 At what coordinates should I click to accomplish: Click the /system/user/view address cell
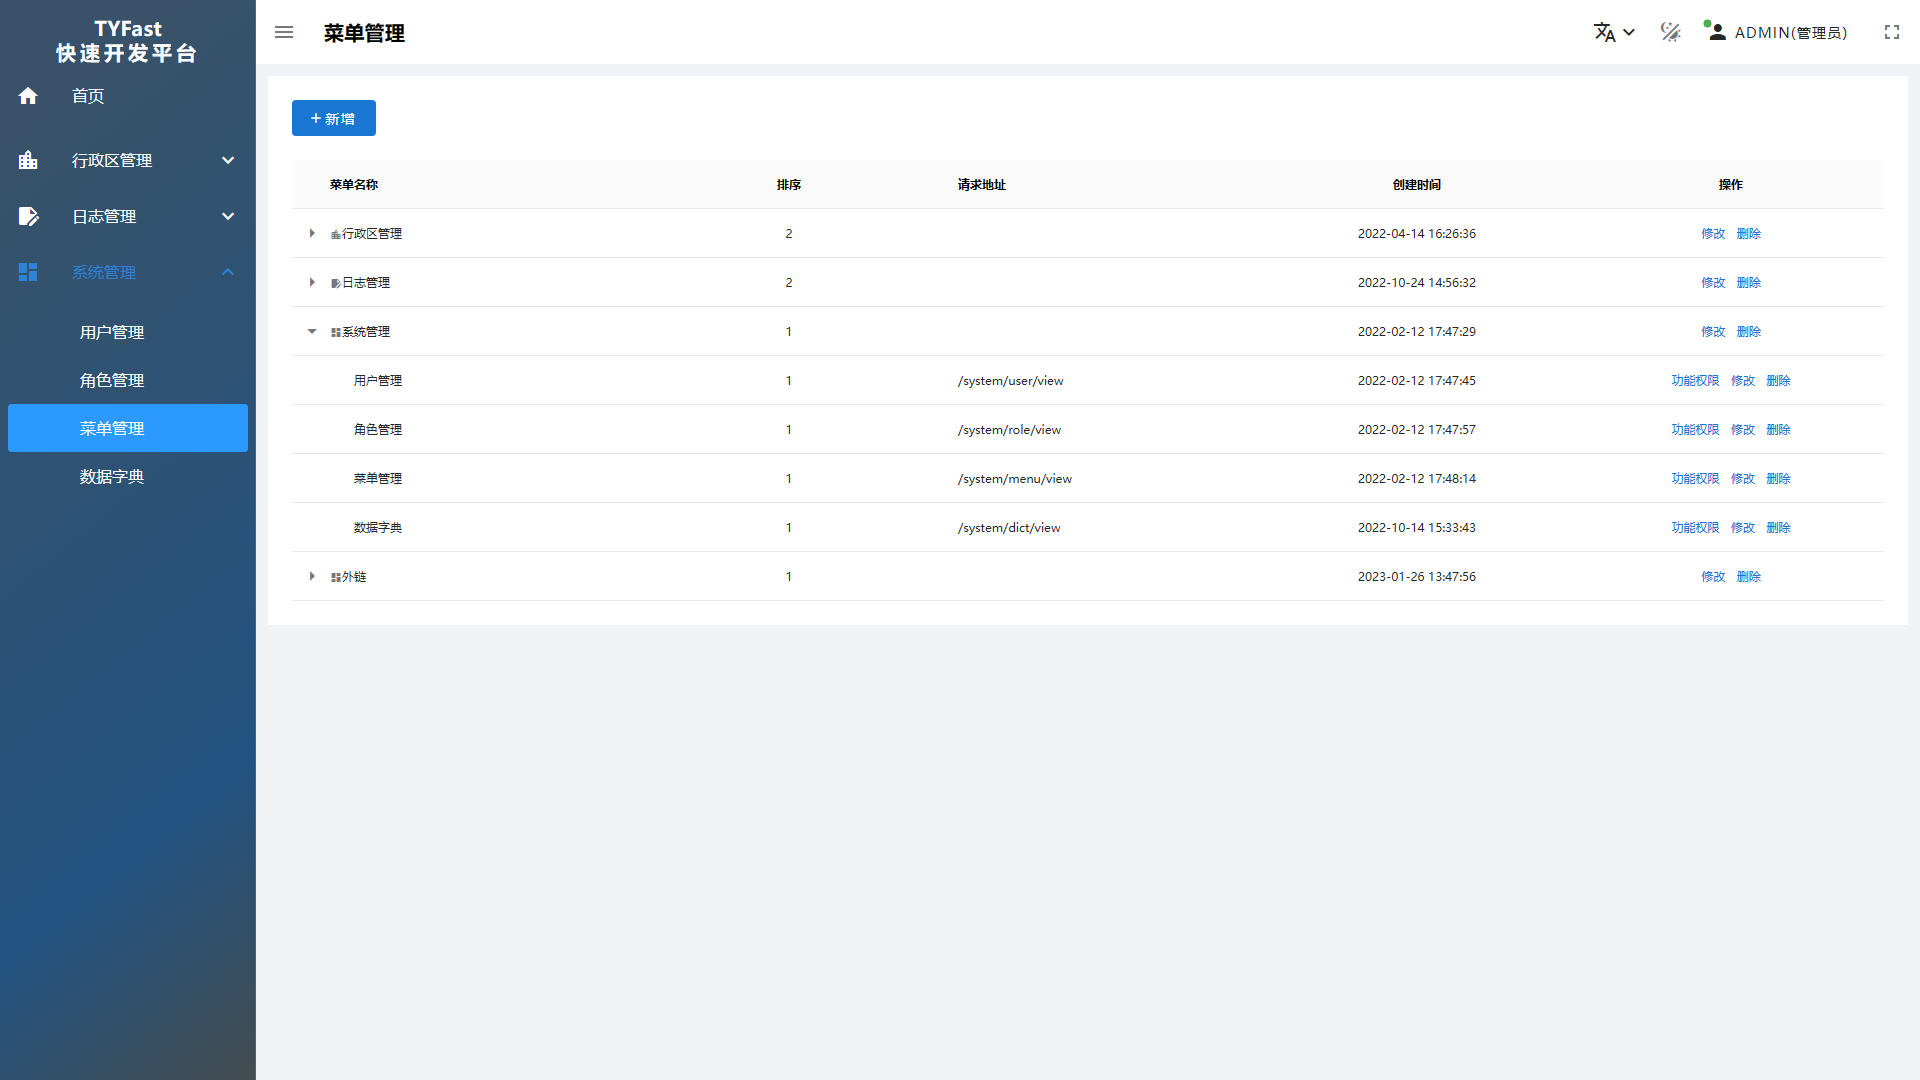[x=1010, y=380]
